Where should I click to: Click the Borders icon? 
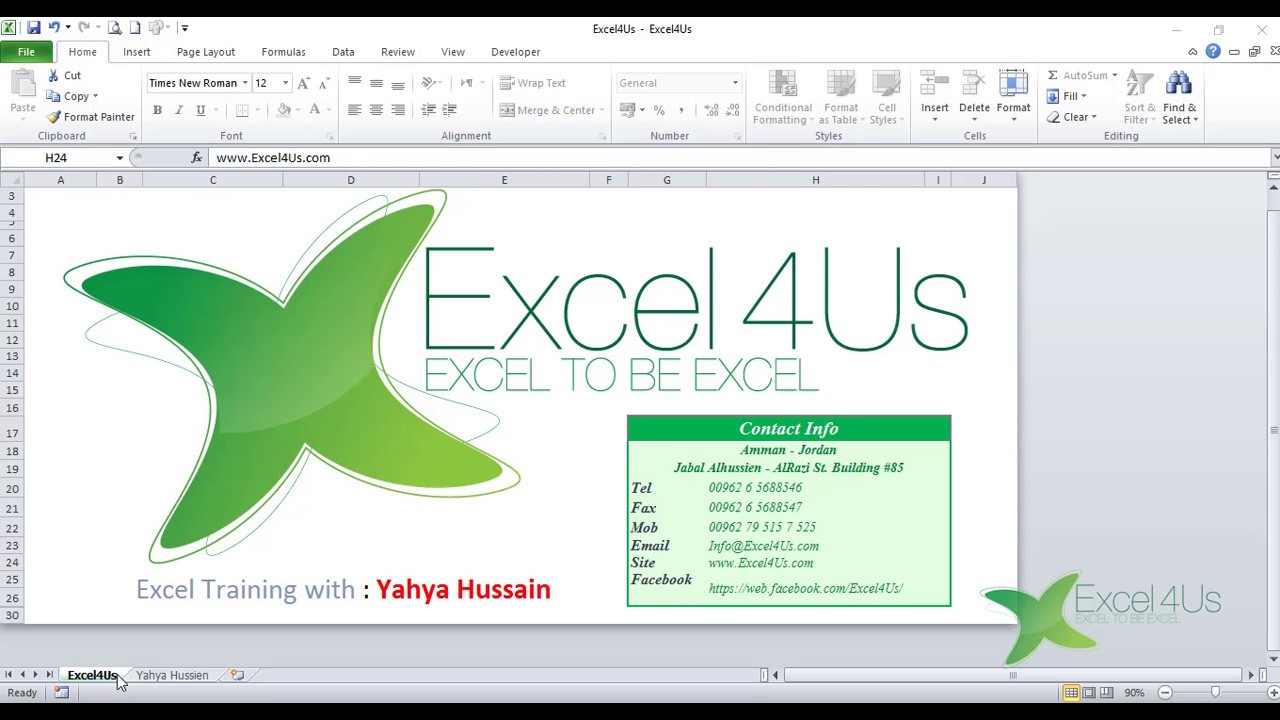(x=241, y=110)
